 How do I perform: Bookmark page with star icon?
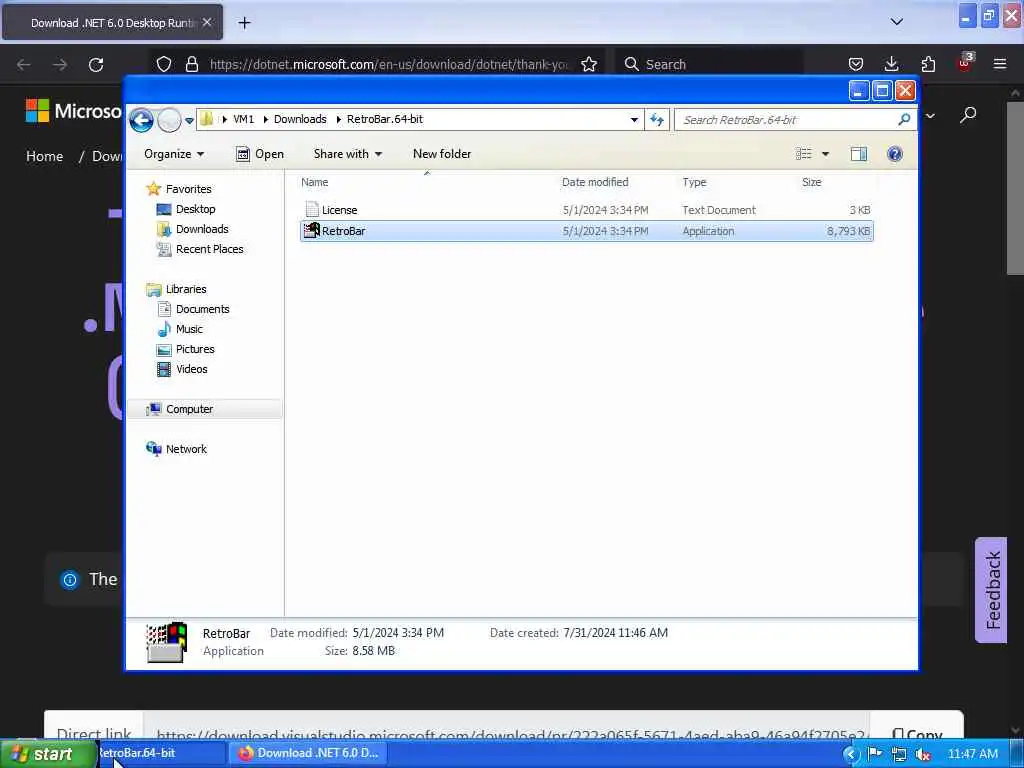[589, 64]
